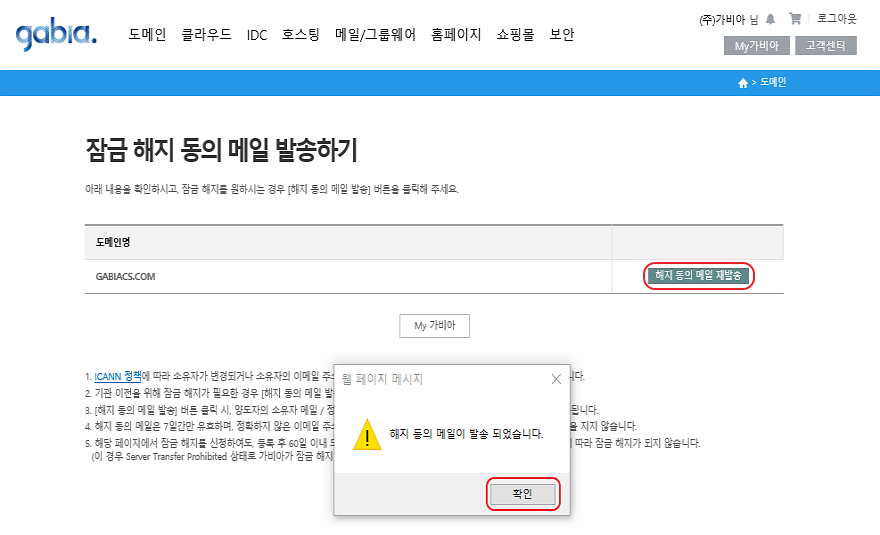
Task: Open the 클라우드 menu
Action: click(206, 35)
